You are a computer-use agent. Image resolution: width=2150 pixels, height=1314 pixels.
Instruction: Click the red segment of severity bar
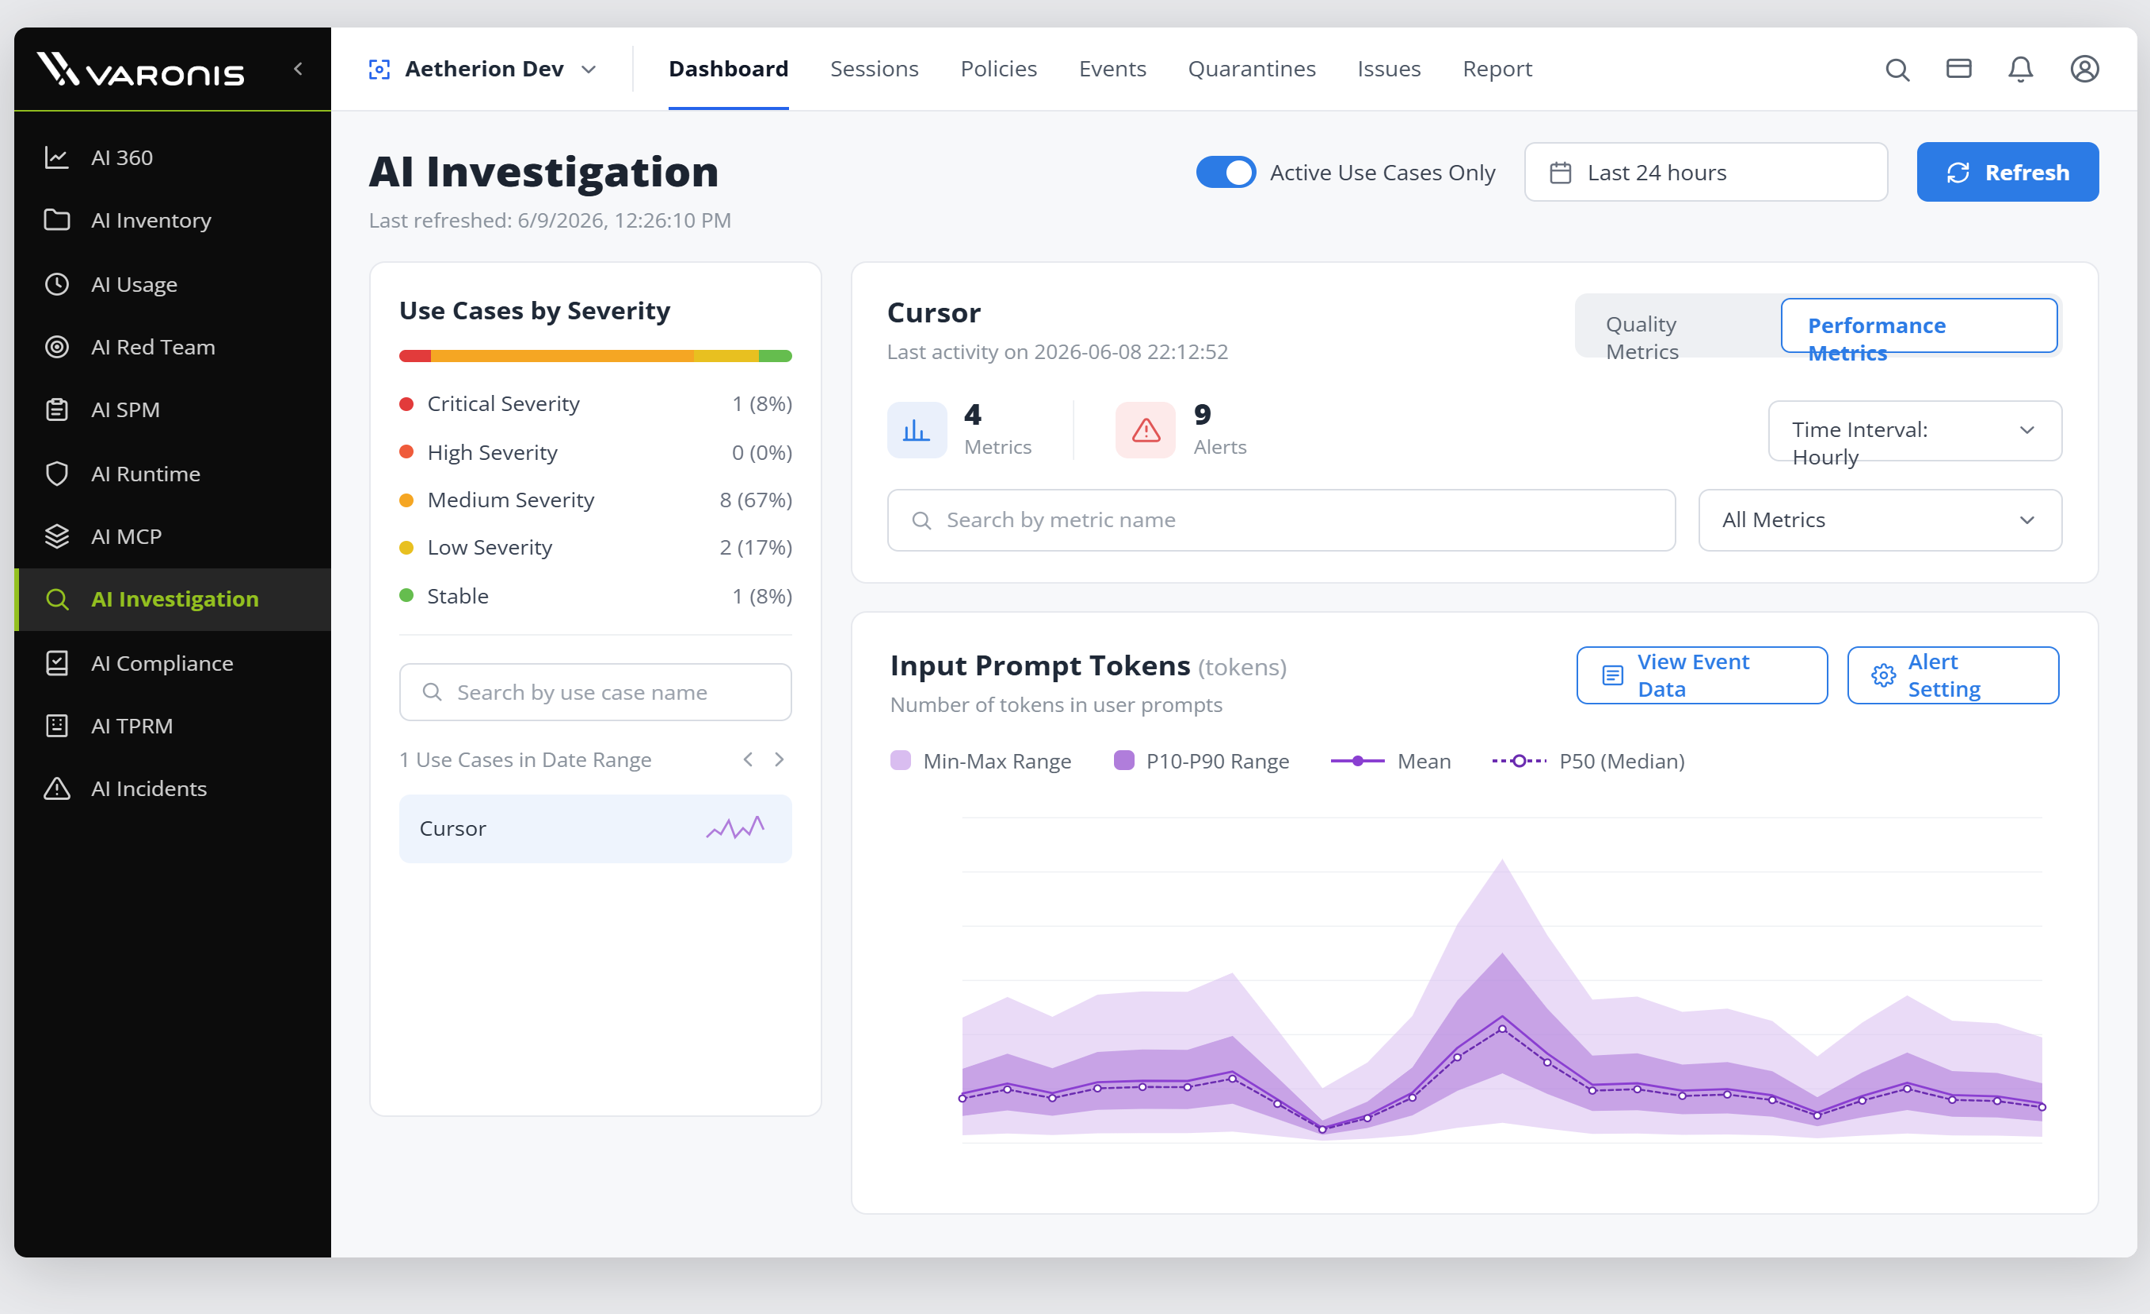pos(415,356)
